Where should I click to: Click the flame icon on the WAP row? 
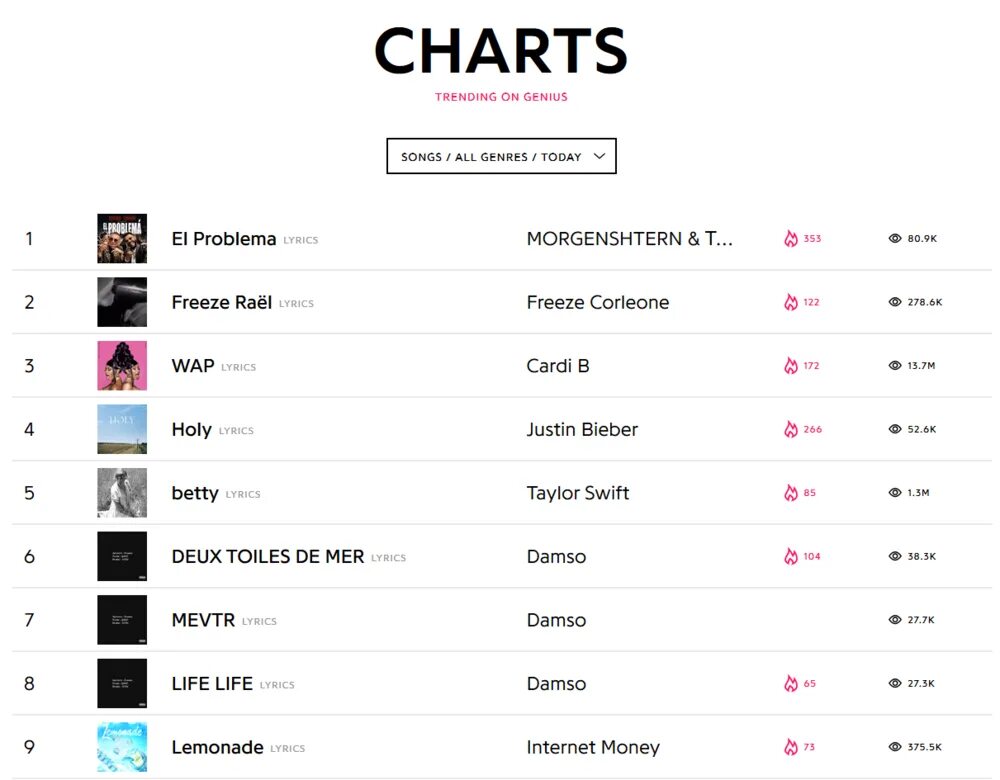[x=791, y=366]
